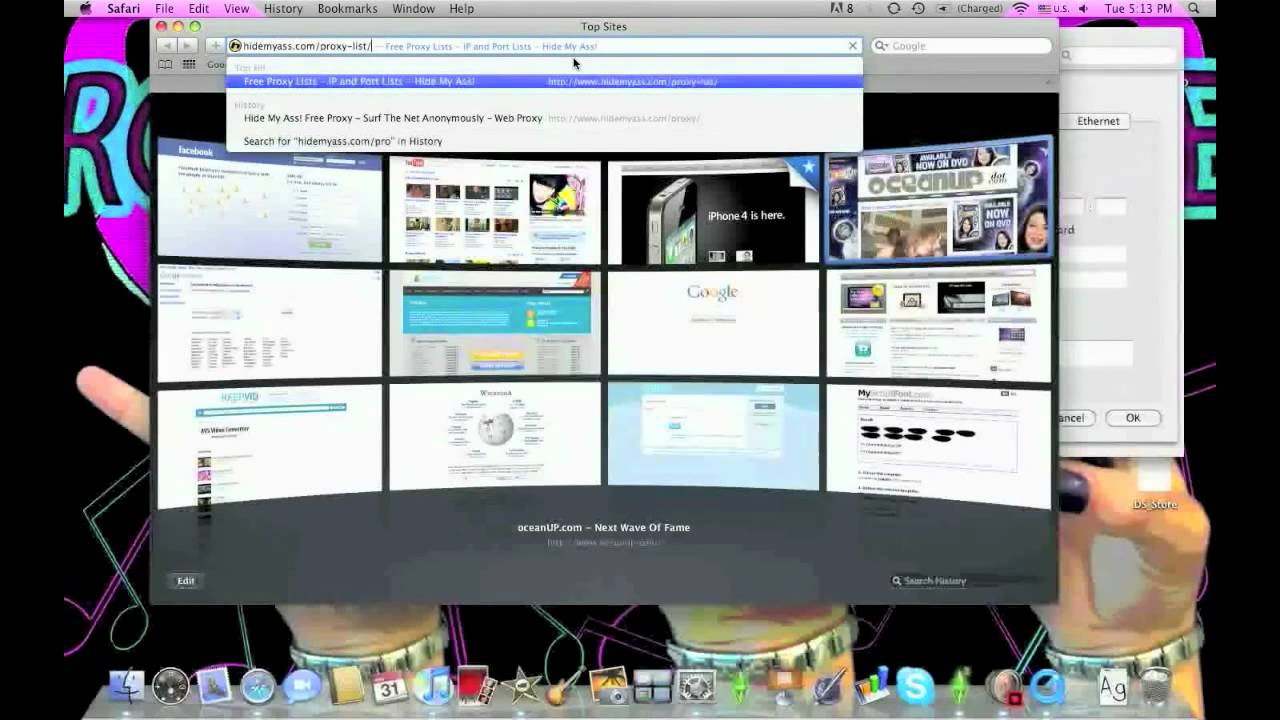Click the Edit button in Top Sites
This screenshot has width=1280, height=720.
click(x=186, y=581)
